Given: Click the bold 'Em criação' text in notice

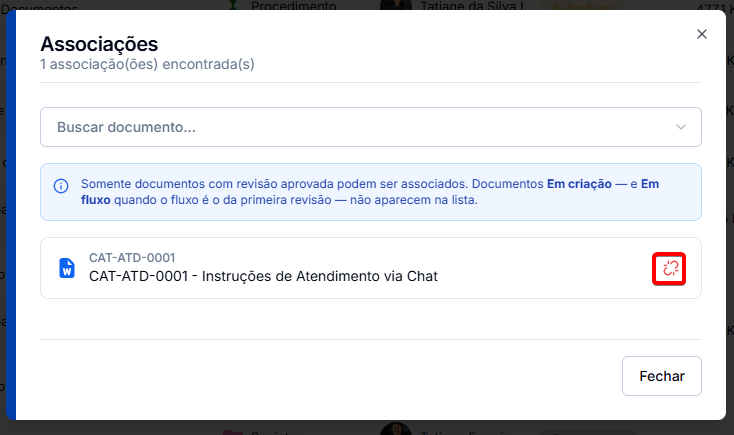Looking at the screenshot, I should [x=579, y=184].
